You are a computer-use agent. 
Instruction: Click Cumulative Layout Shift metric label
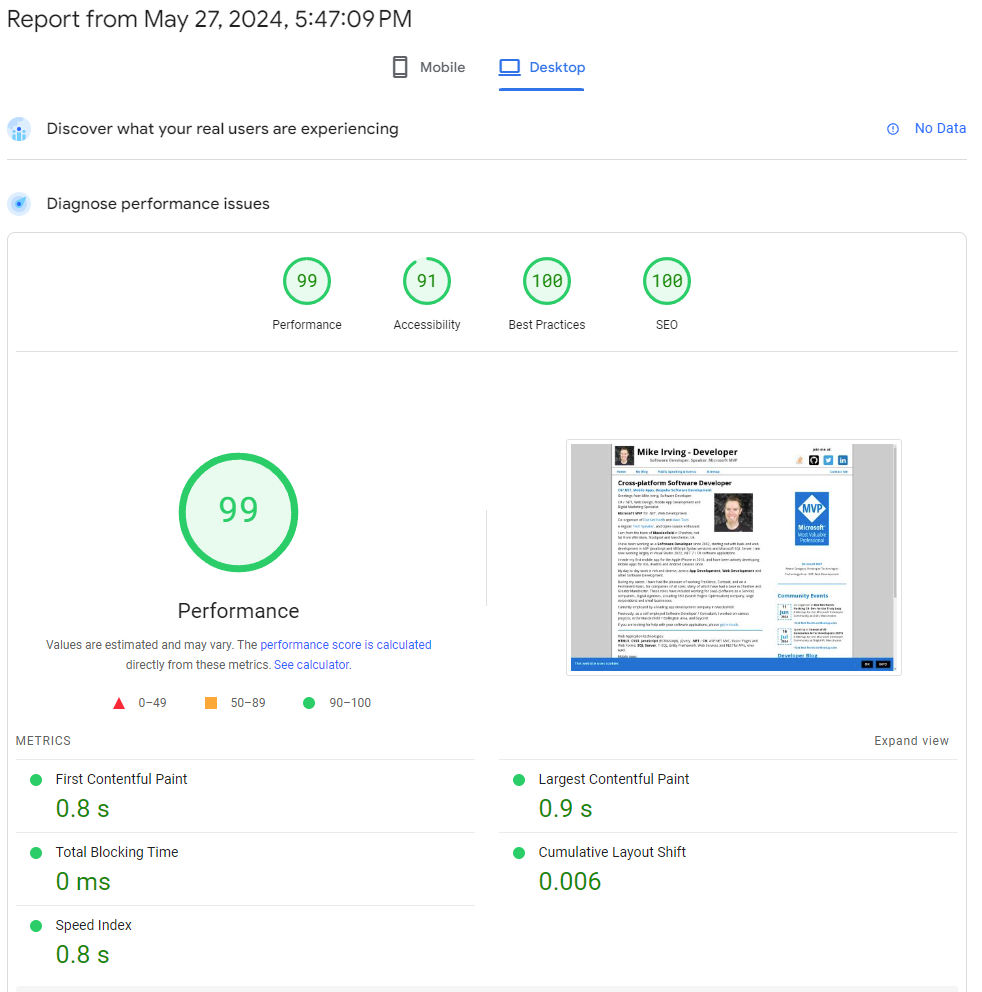(x=612, y=852)
